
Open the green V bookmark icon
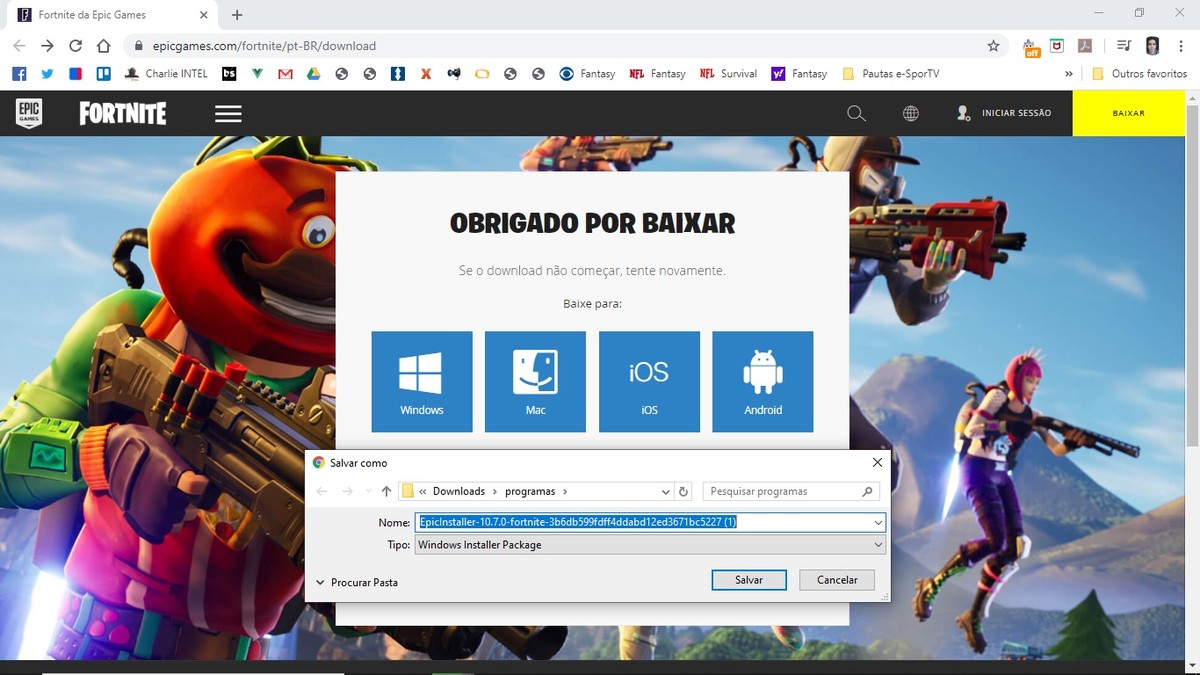[x=257, y=74]
